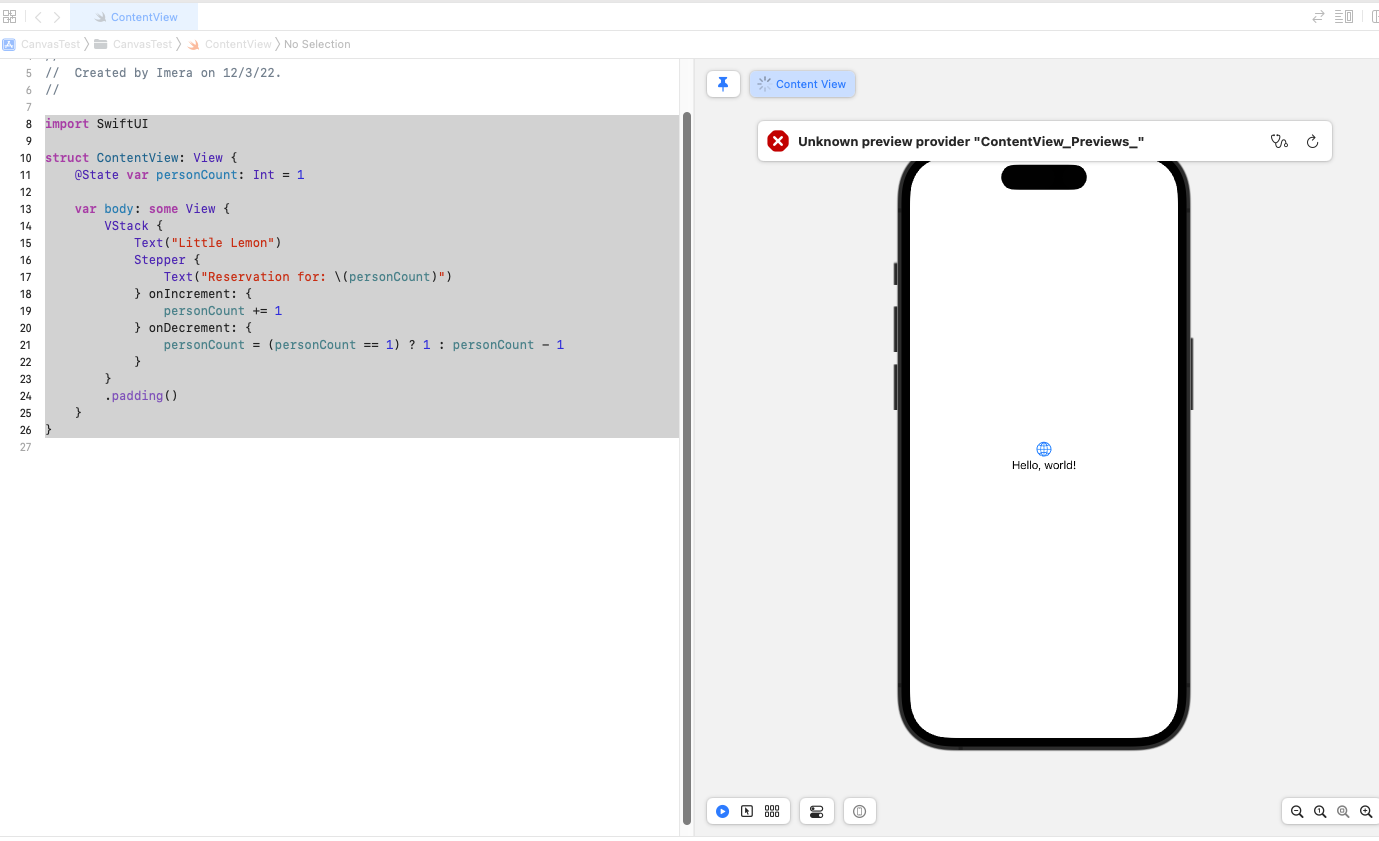This screenshot has width=1379, height=841.
Task: Zoom preview to actual size
Action: [1320, 811]
